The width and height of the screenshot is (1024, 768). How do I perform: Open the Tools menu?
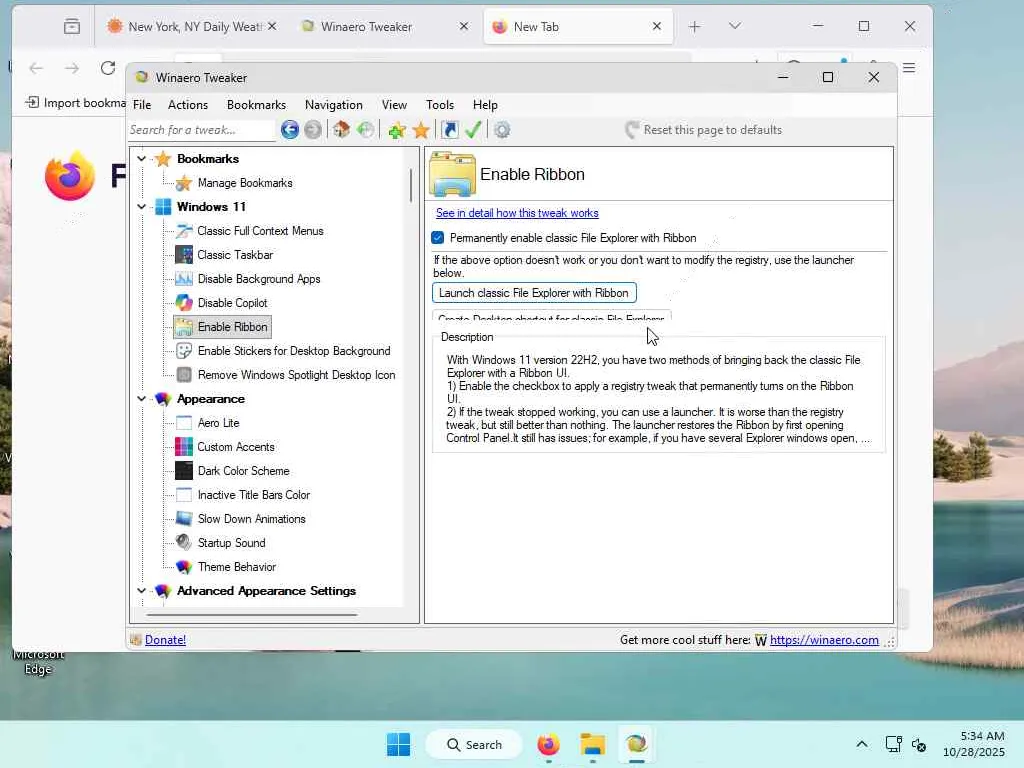tap(440, 105)
